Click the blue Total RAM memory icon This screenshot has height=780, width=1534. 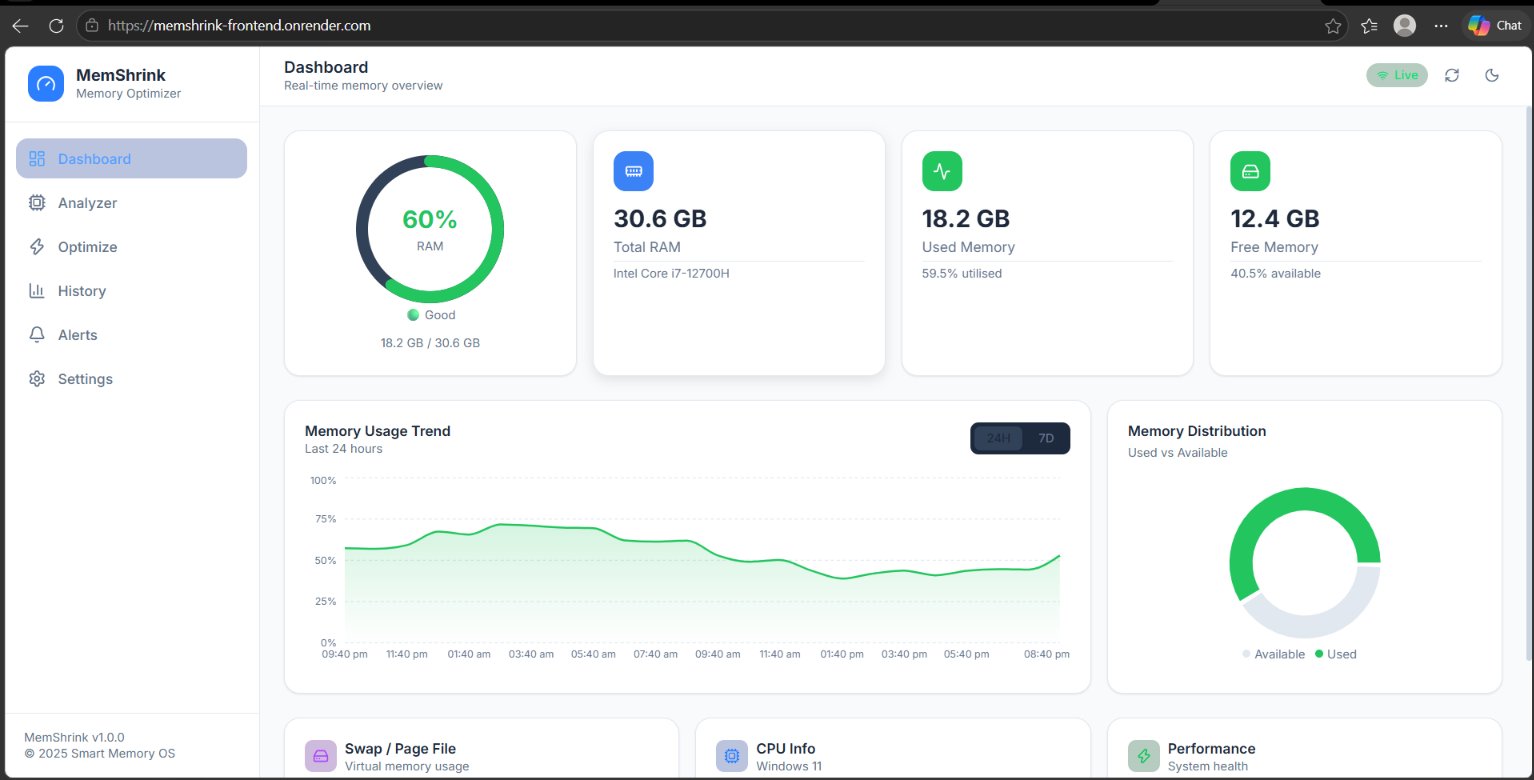[633, 171]
